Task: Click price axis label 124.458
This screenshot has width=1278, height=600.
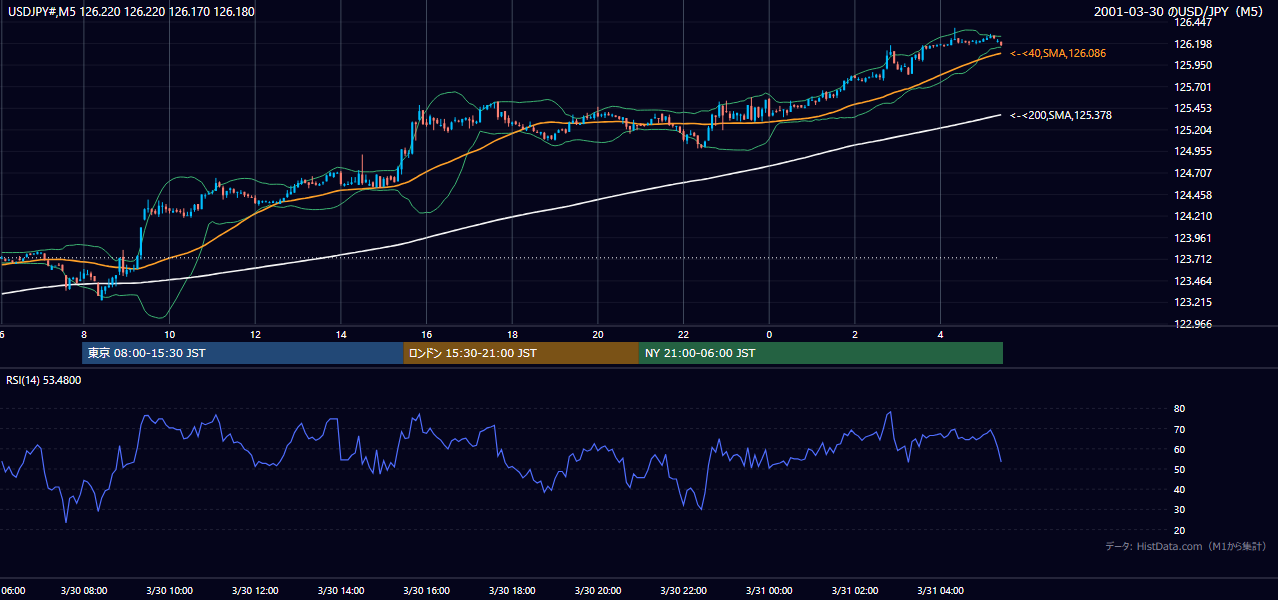Action: pos(1193,195)
